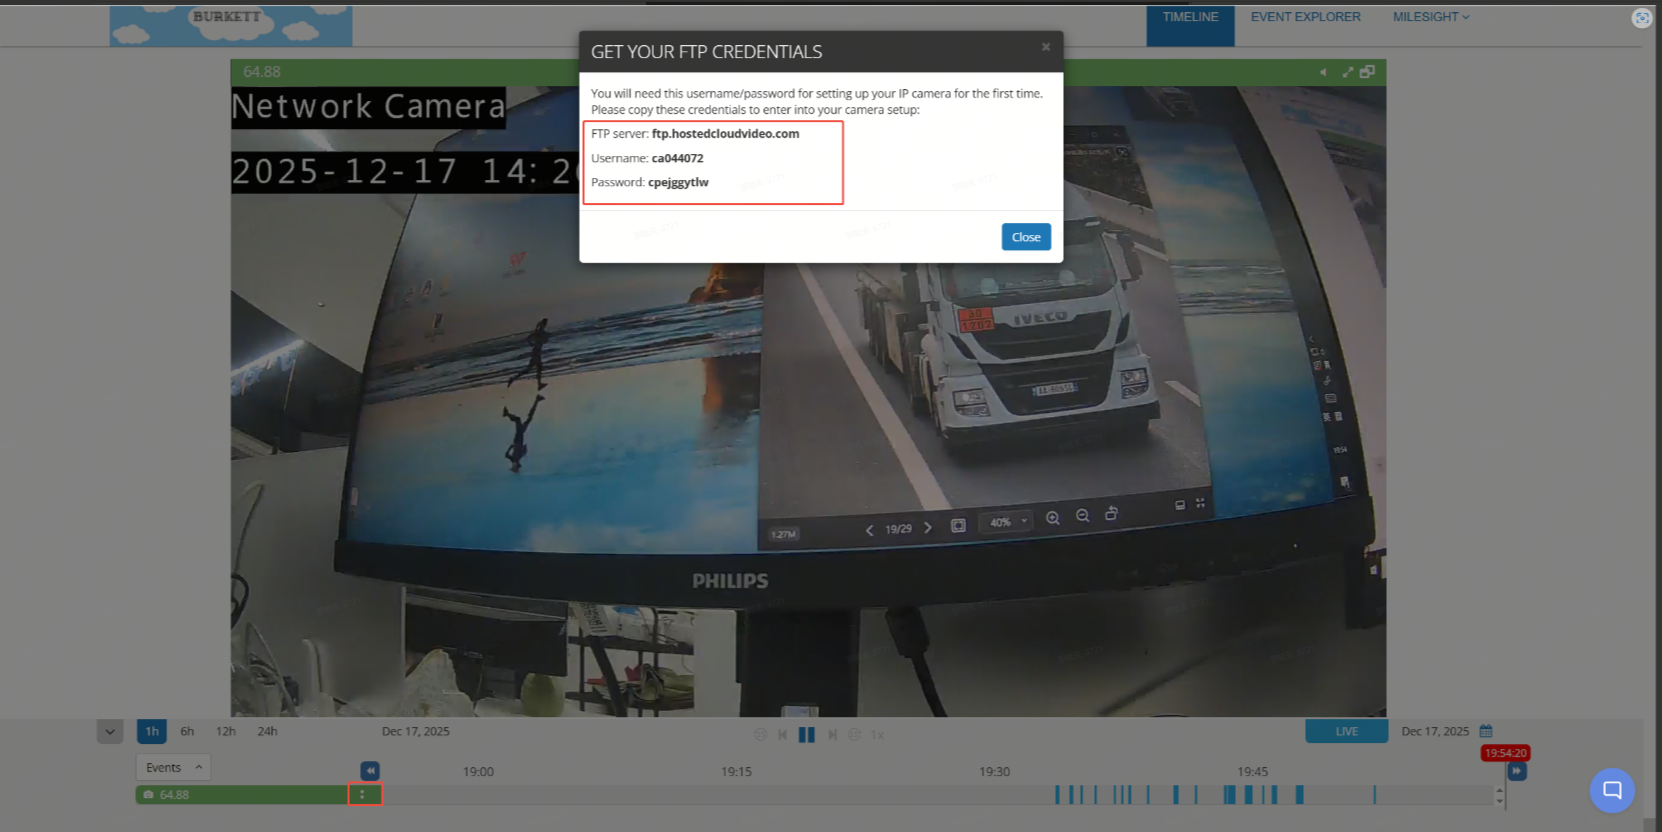The image size is (1662, 832).
Task: Open the calendar date picker icon
Action: coord(1486,731)
